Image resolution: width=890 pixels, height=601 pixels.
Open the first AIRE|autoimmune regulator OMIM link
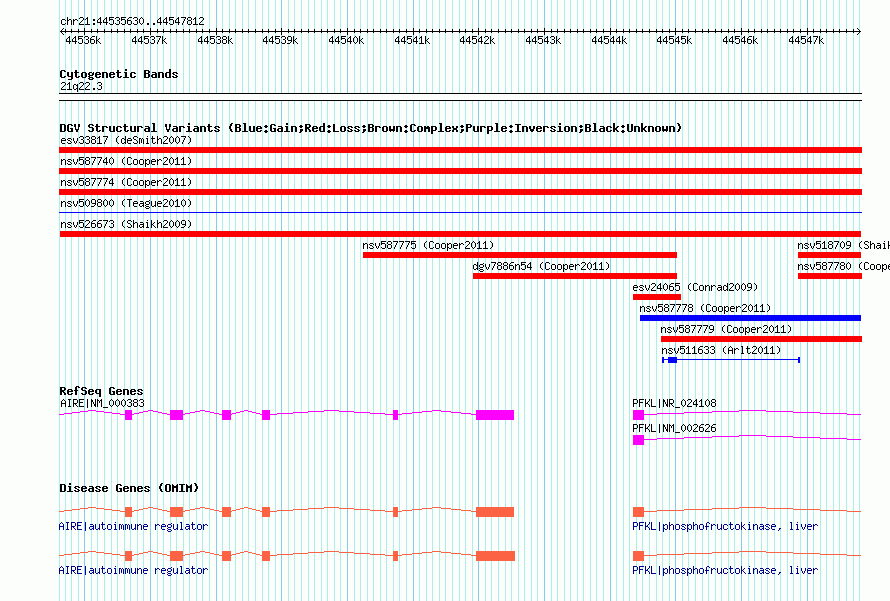click(133, 527)
